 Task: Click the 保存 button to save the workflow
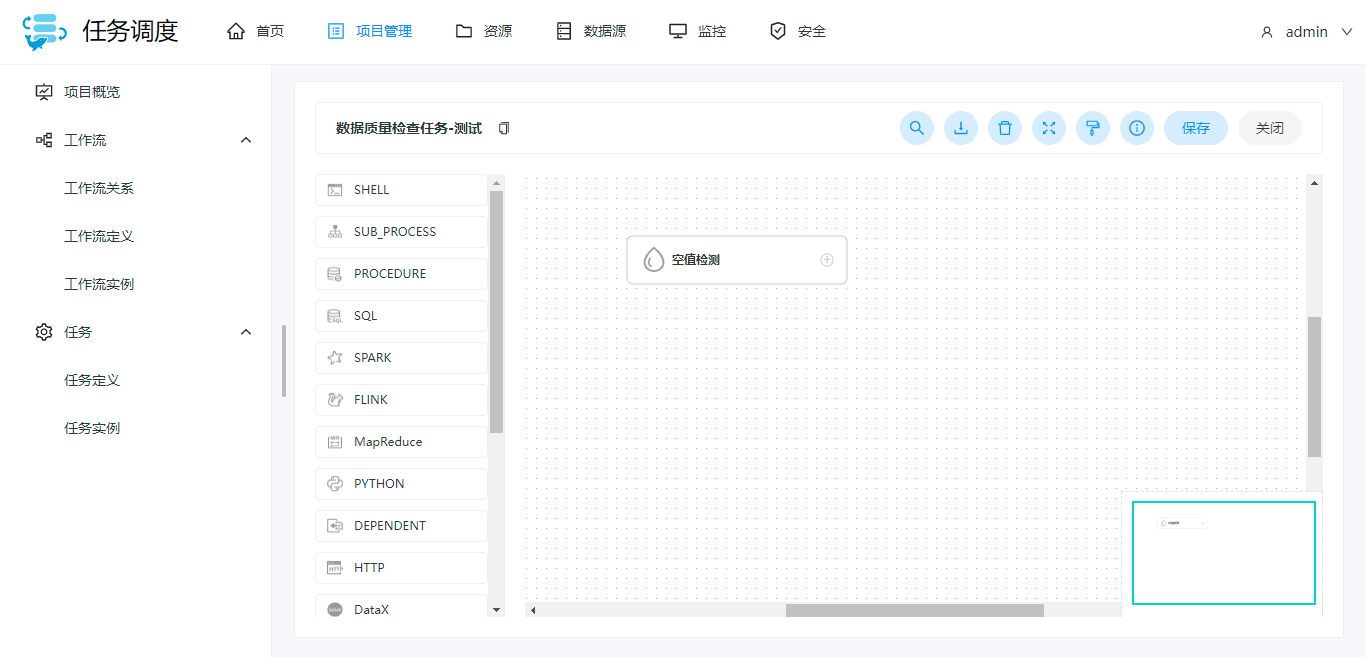point(1196,128)
